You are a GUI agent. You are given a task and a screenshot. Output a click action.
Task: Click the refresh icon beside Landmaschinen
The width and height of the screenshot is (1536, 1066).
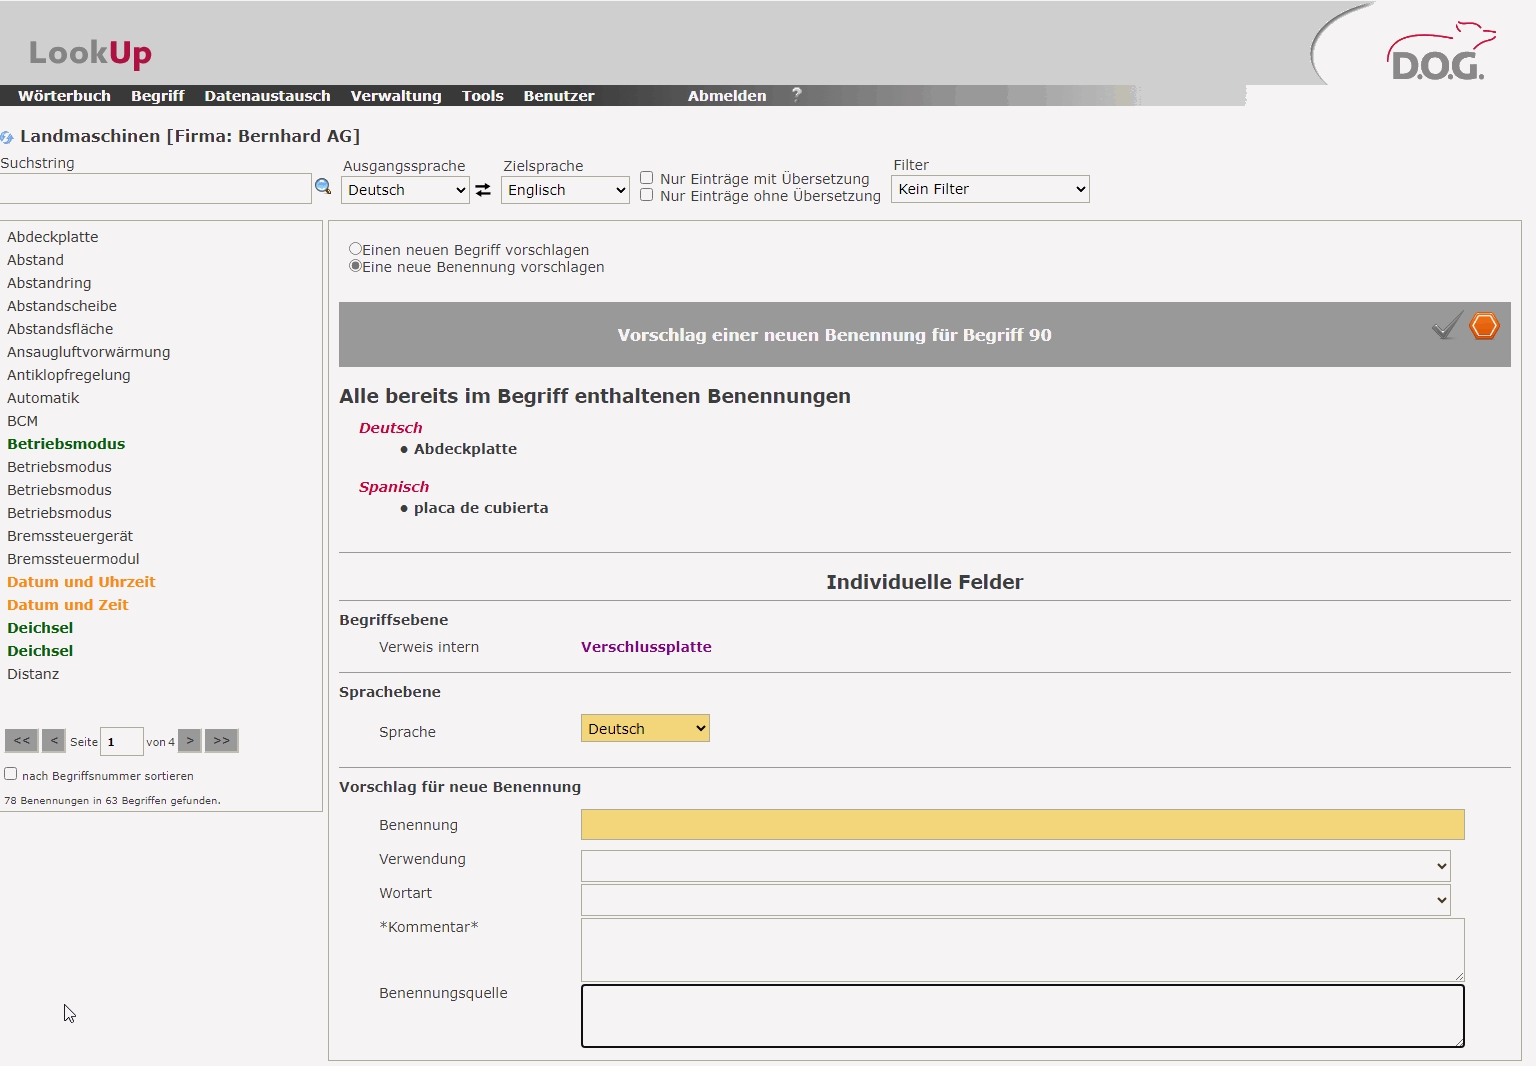tap(7, 137)
